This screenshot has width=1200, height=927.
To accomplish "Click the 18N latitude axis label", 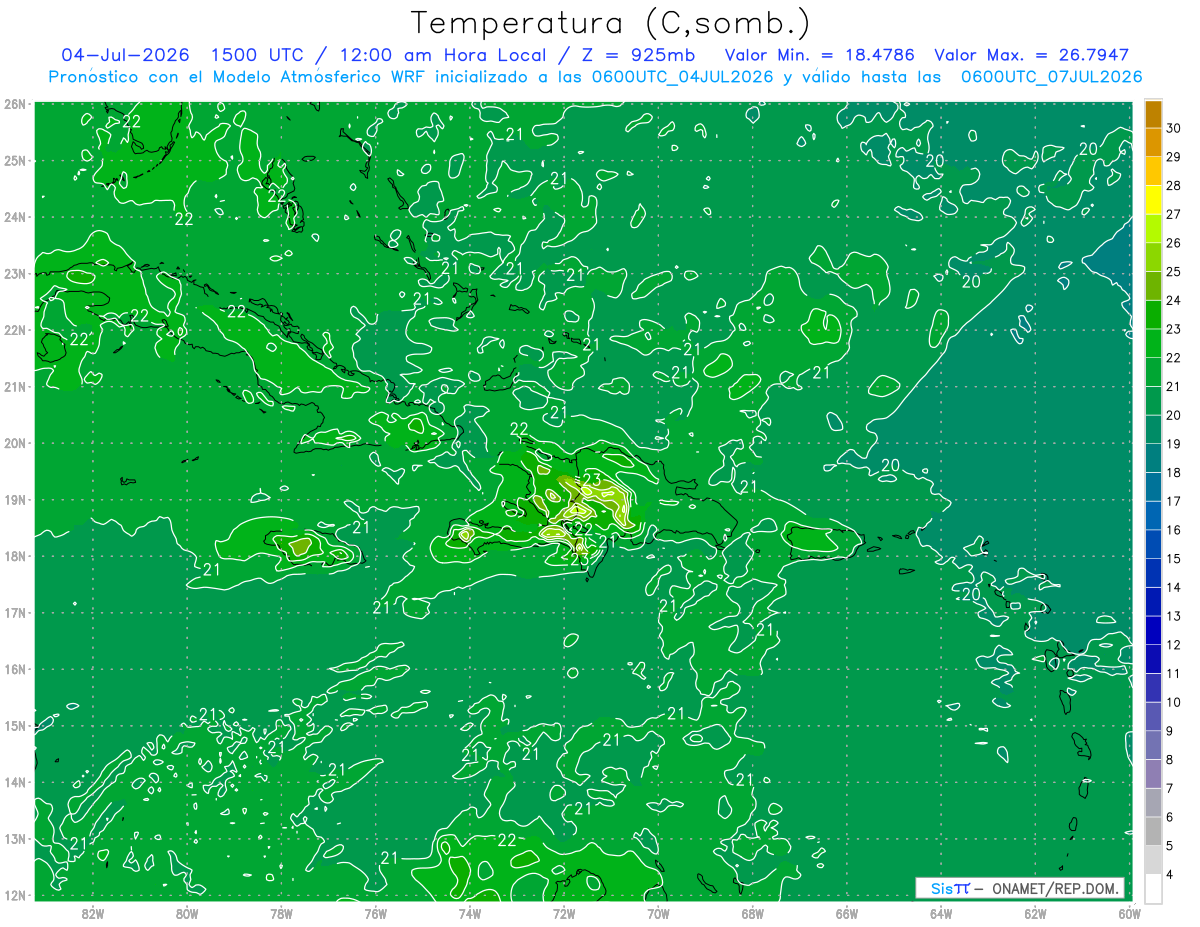I will [x=15, y=556].
